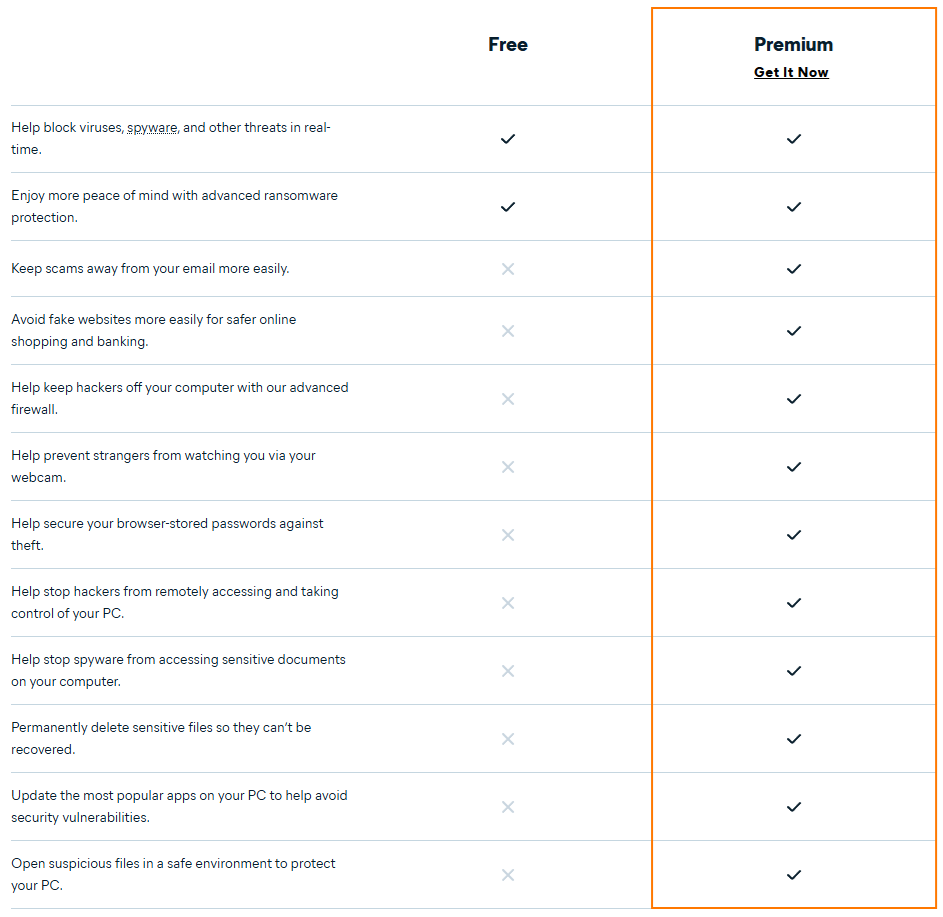
Task: Click the underlined word spyware in first row
Action: [152, 128]
